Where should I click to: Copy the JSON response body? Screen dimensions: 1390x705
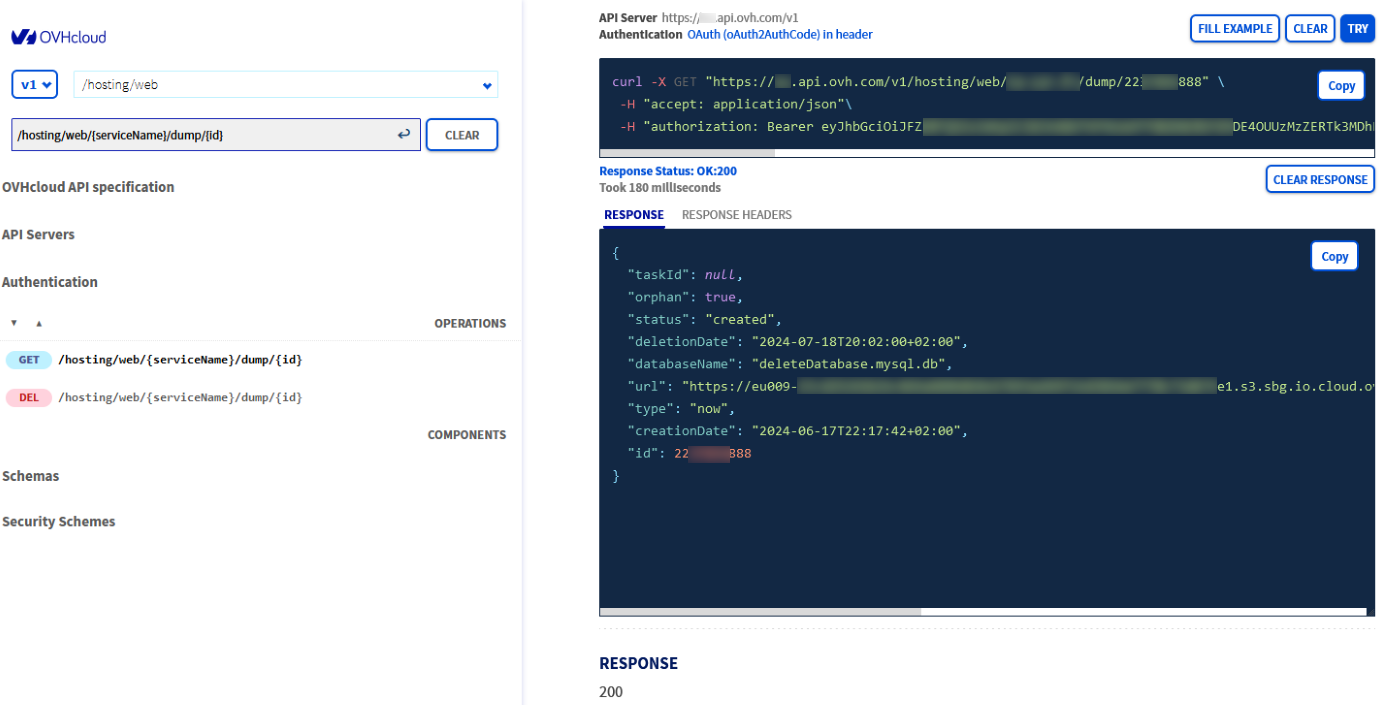coord(1334,257)
